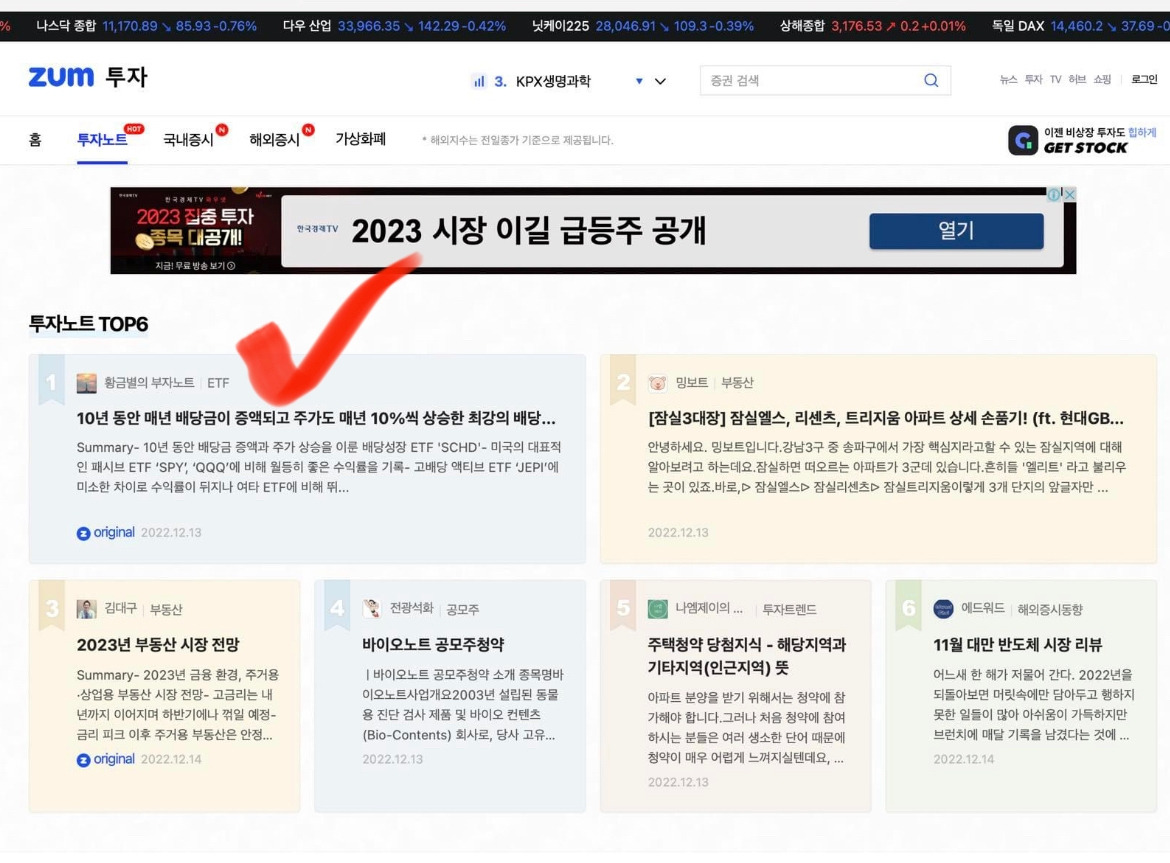The height and width of the screenshot is (863, 1170).
Task: Click the zum 투자 logo
Action: pyautogui.click(x=88, y=77)
